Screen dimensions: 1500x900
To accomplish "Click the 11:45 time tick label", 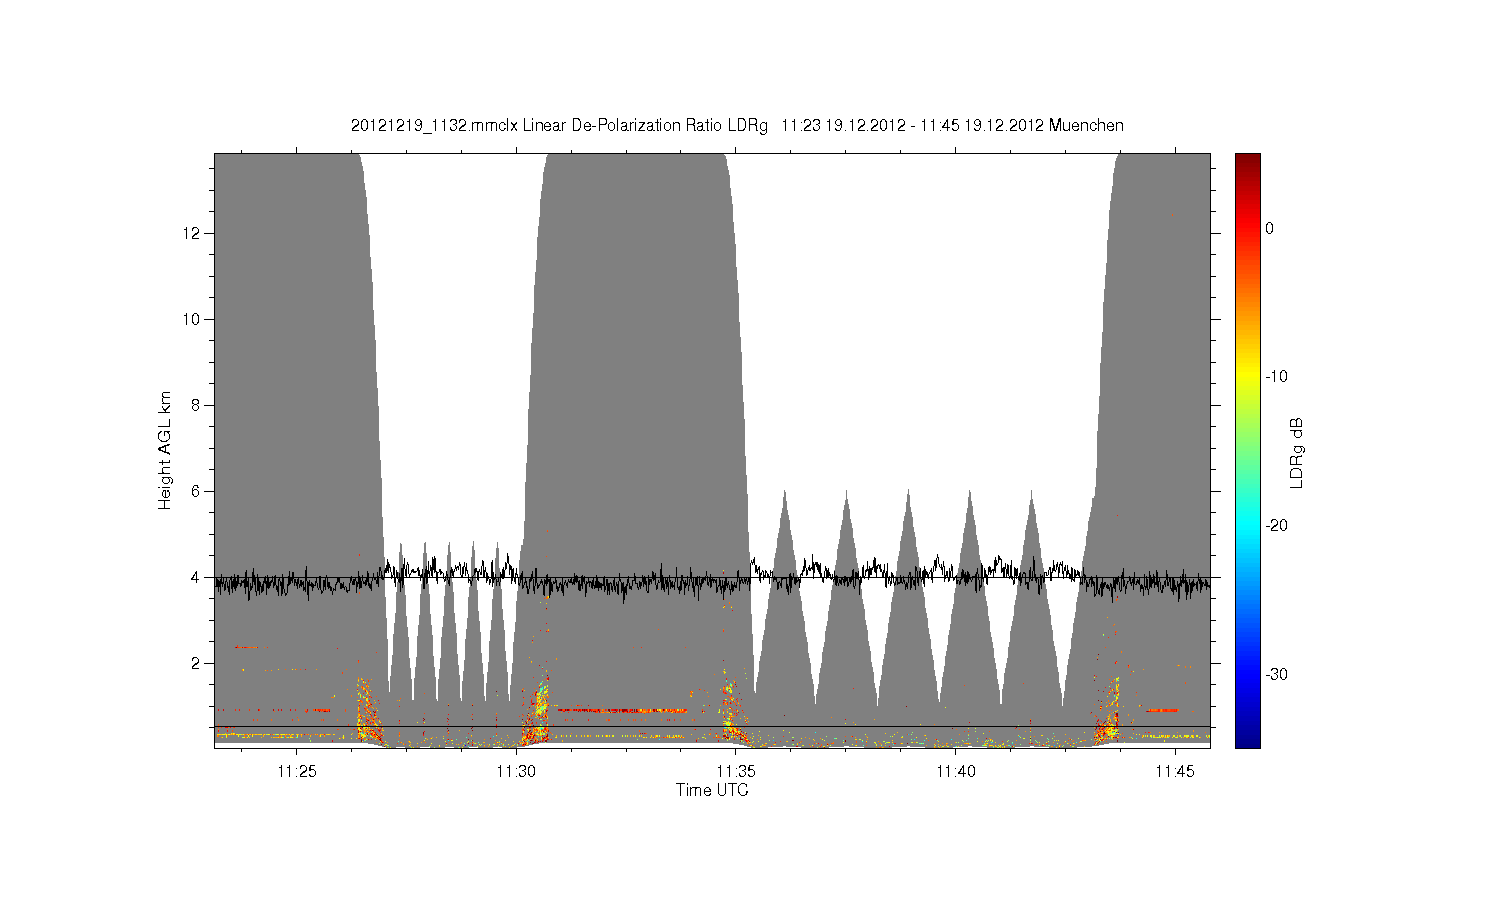I will click(x=1176, y=771).
